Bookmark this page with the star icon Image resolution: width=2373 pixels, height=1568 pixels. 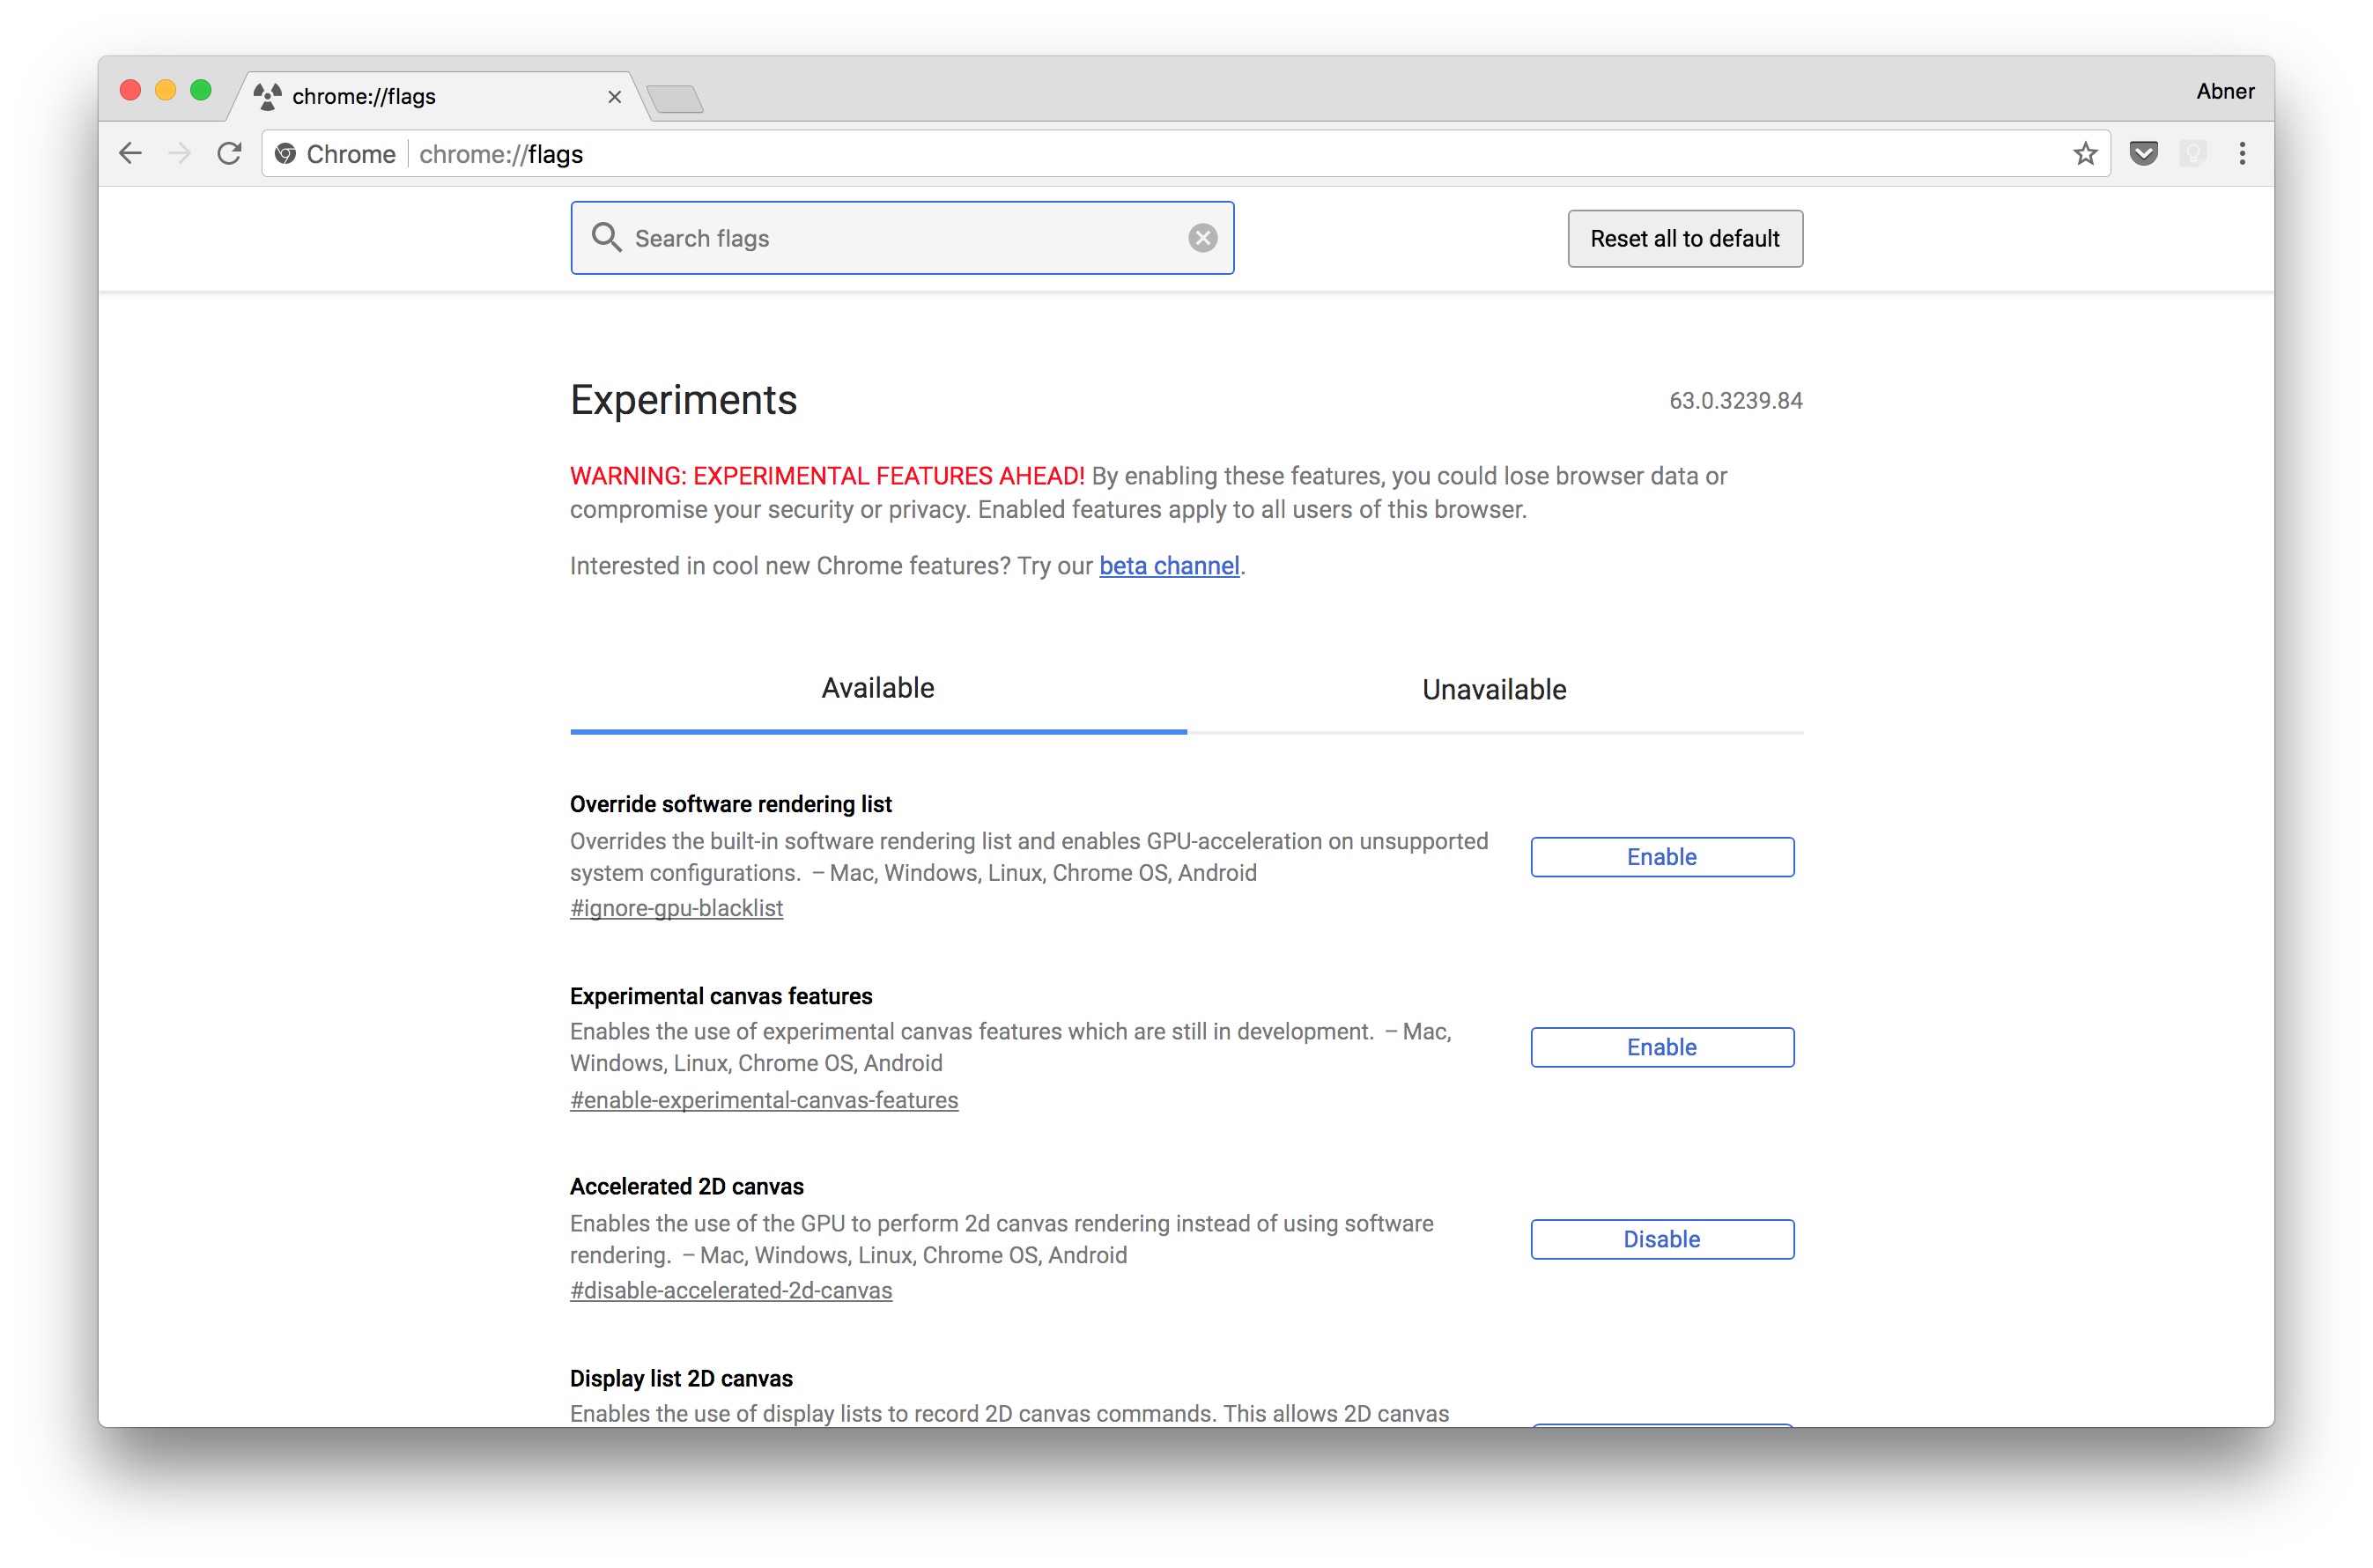point(2085,153)
